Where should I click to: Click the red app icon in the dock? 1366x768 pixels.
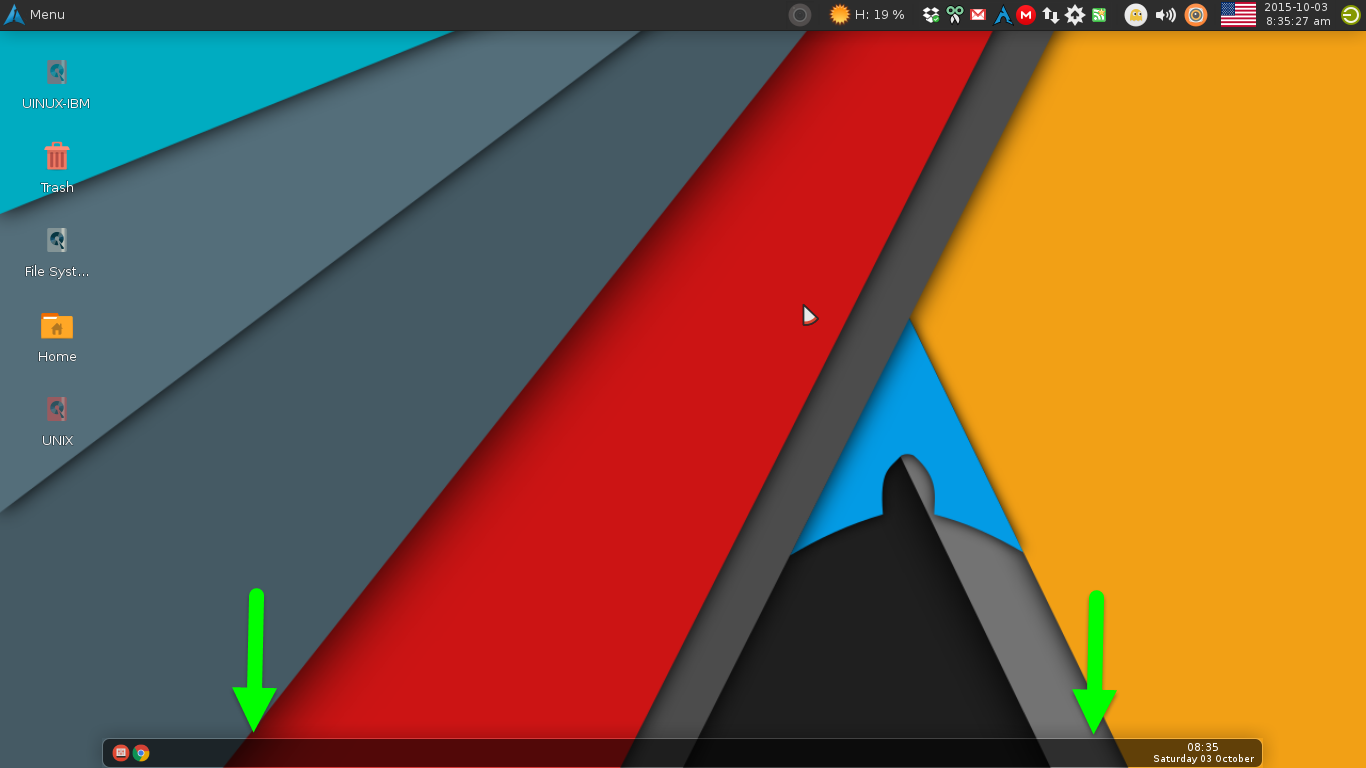tap(120, 752)
